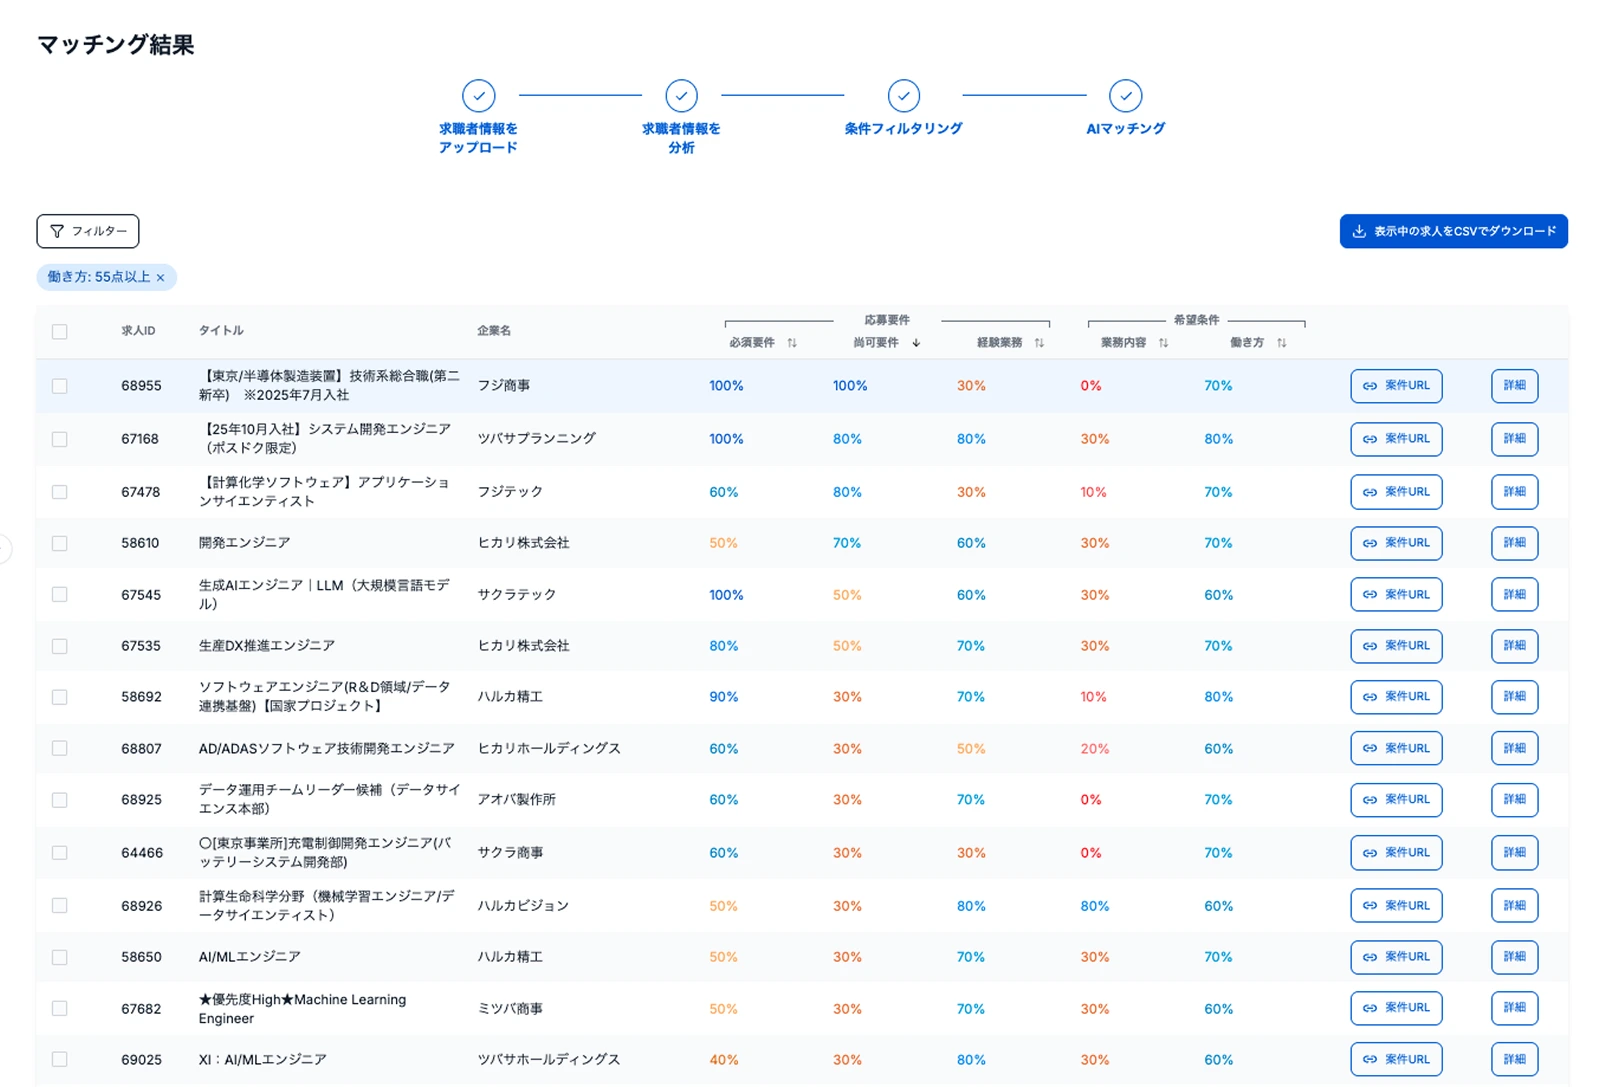1600x1087 pixels.
Task: View 詳細 for job 69025
Action: point(1515,1060)
